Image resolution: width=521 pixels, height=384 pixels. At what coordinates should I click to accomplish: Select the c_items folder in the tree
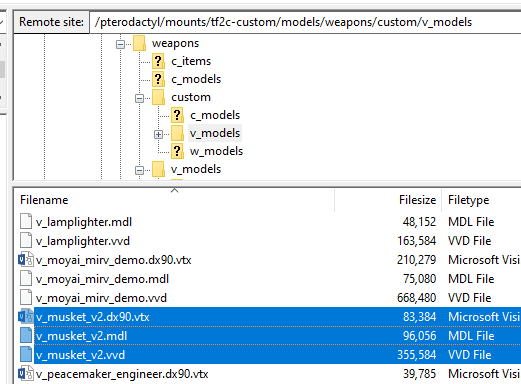coord(191,61)
